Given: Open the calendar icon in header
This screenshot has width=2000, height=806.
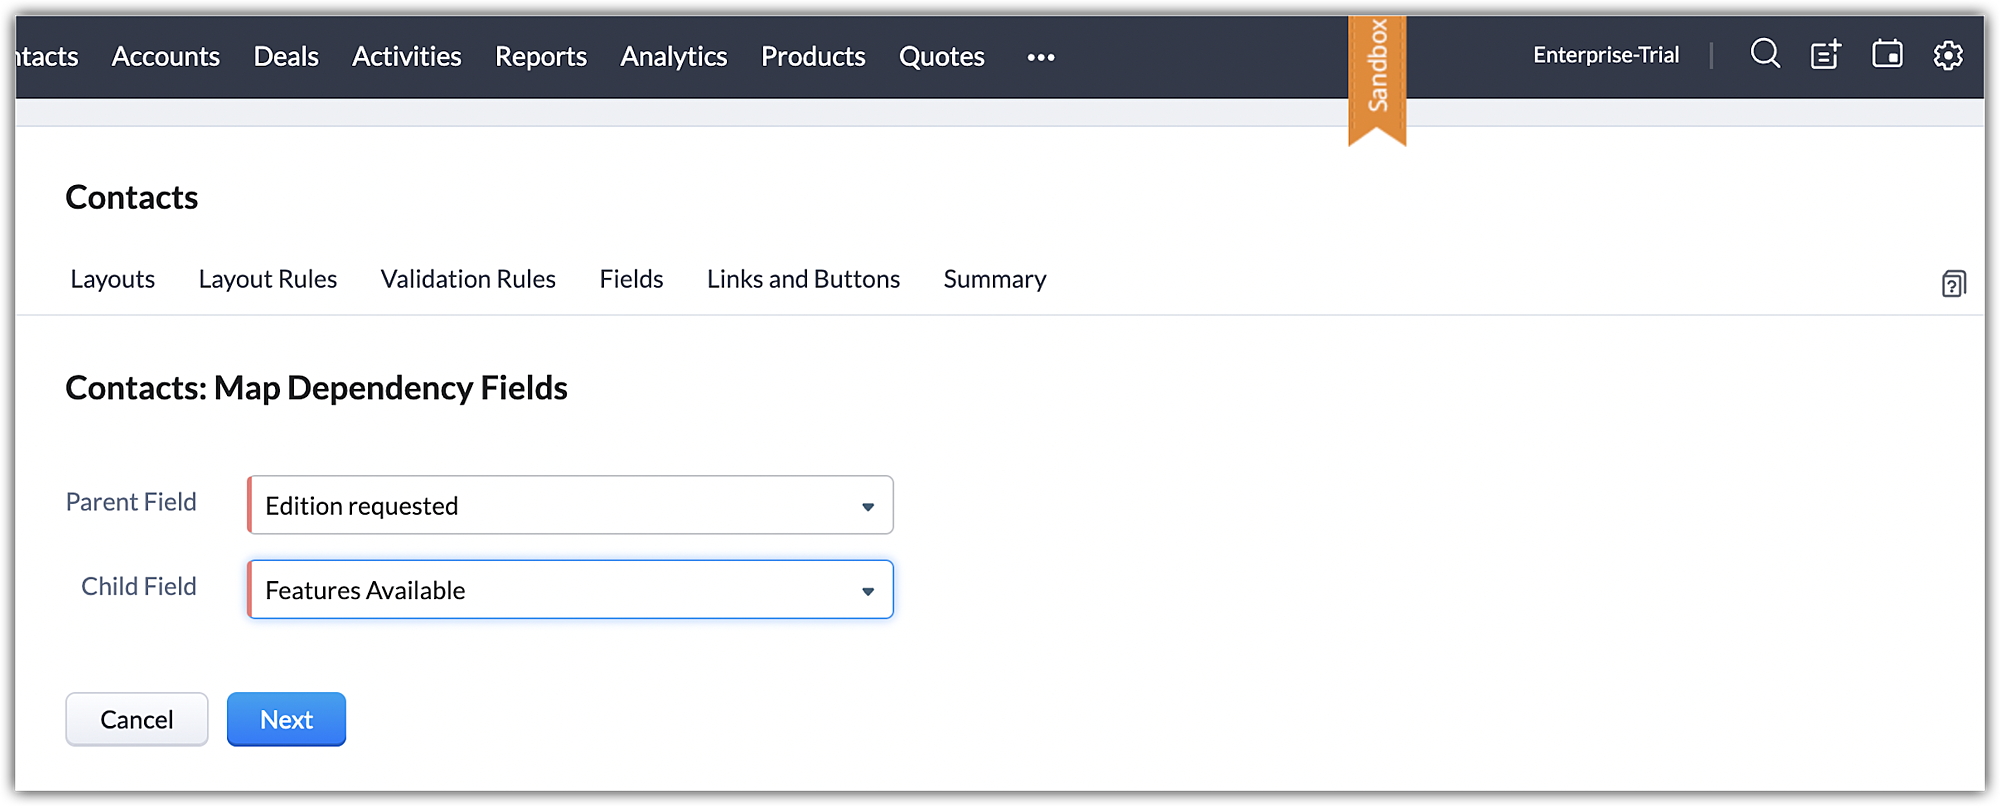Looking at the screenshot, I should pyautogui.click(x=1887, y=54).
